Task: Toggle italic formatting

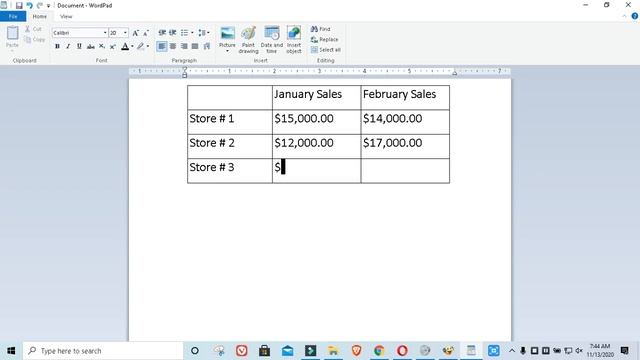Action: click(x=68, y=47)
